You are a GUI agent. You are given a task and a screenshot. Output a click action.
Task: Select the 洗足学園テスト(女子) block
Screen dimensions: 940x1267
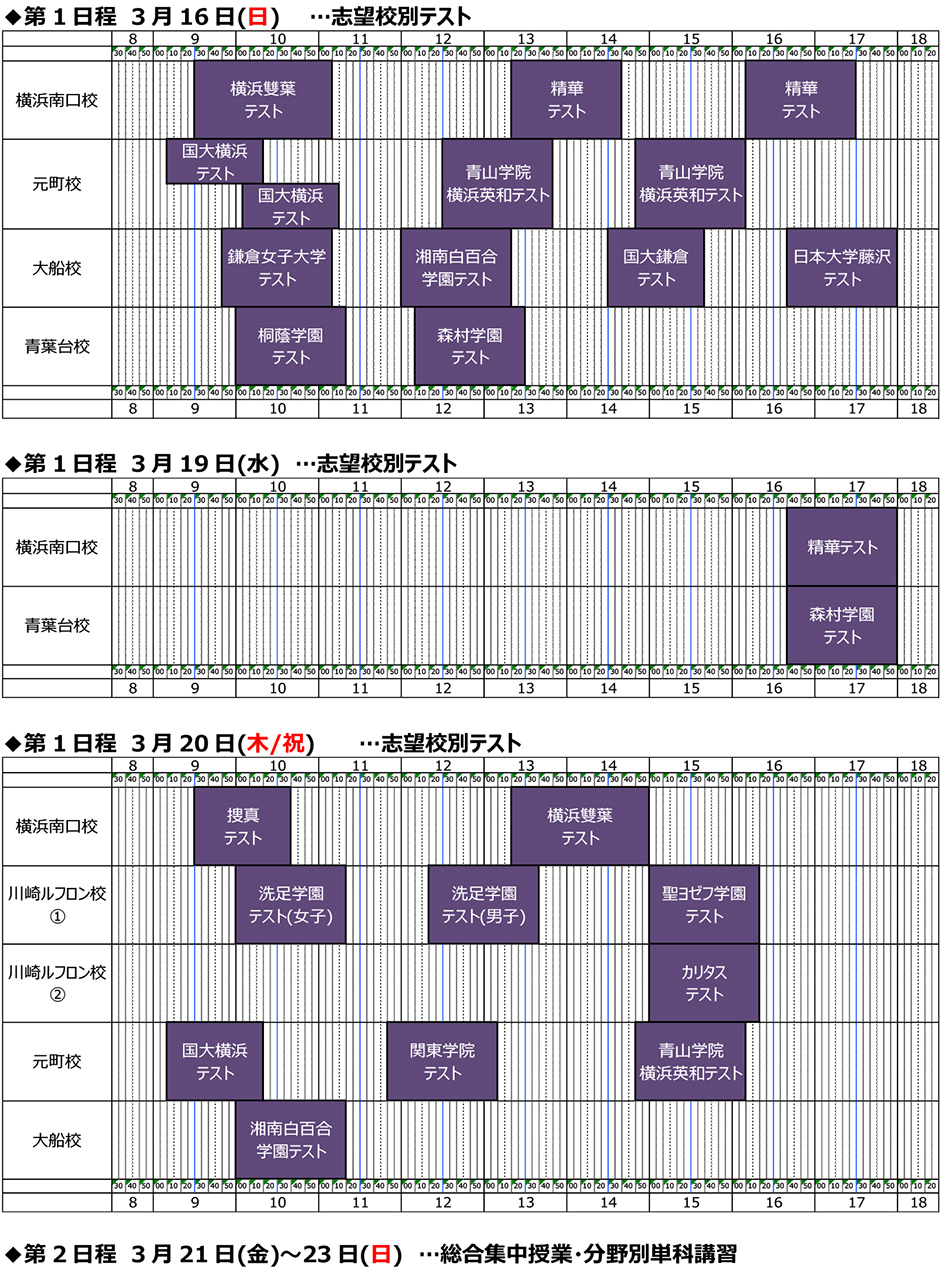(x=291, y=904)
